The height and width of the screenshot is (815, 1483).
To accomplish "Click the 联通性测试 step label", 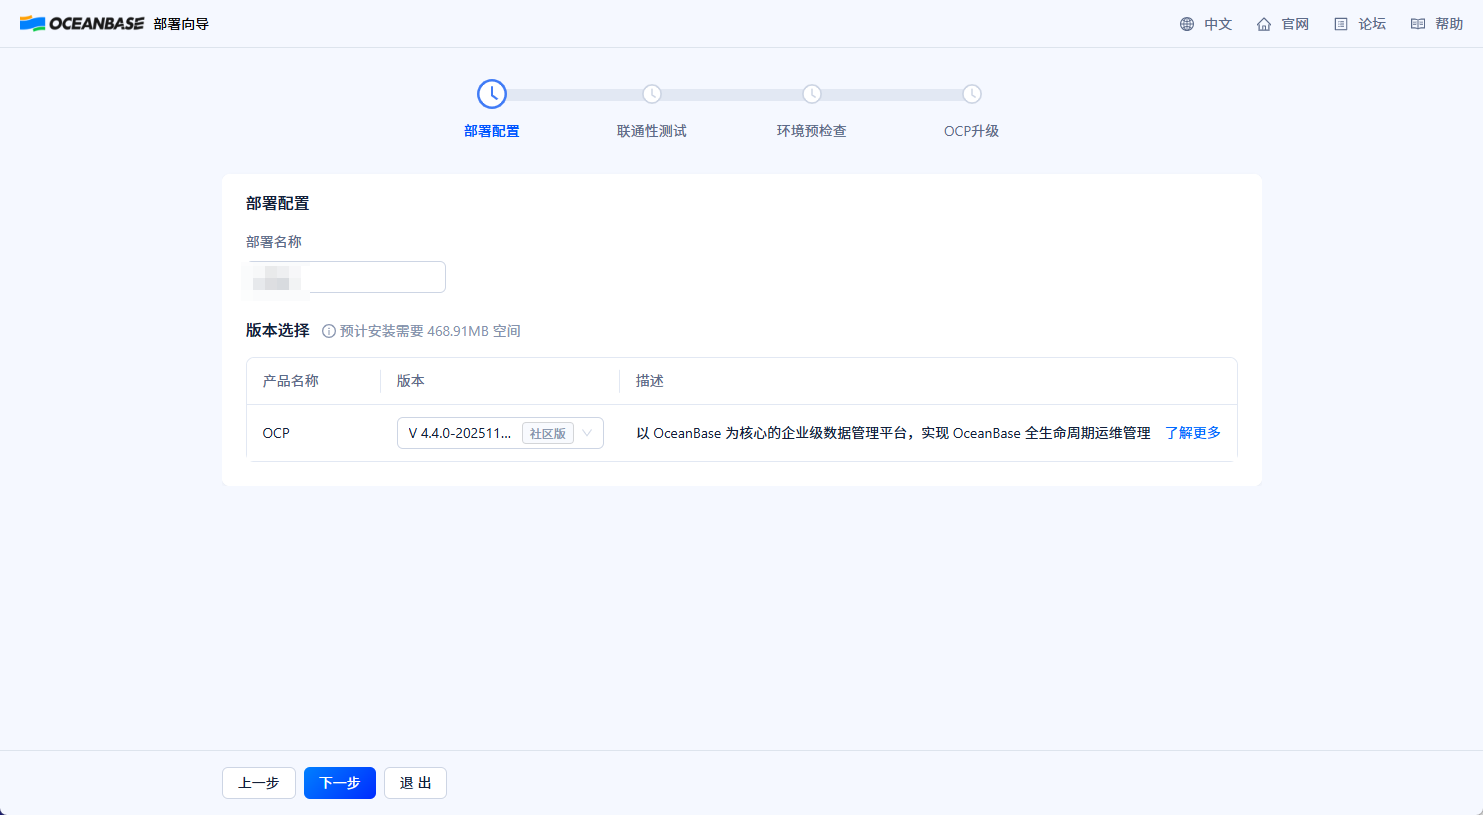I will pyautogui.click(x=652, y=131).
